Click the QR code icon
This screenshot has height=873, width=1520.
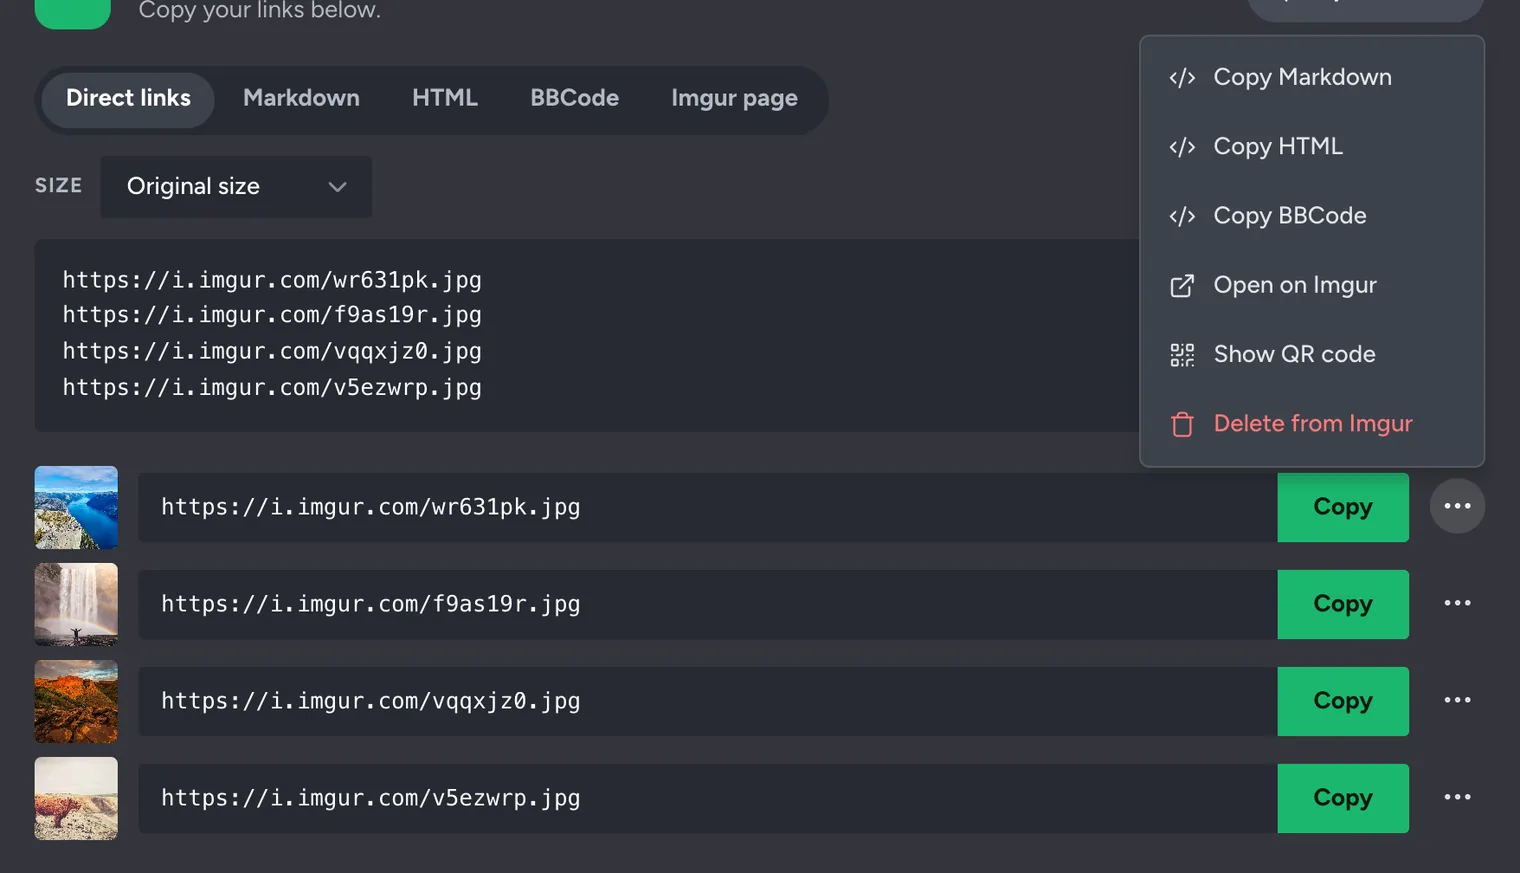[1182, 355]
